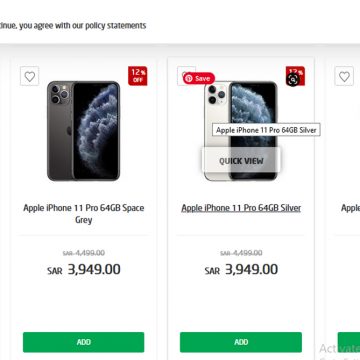Click the QUICK VIEW button
Viewport: 360px width, 360px height.
(x=241, y=161)
